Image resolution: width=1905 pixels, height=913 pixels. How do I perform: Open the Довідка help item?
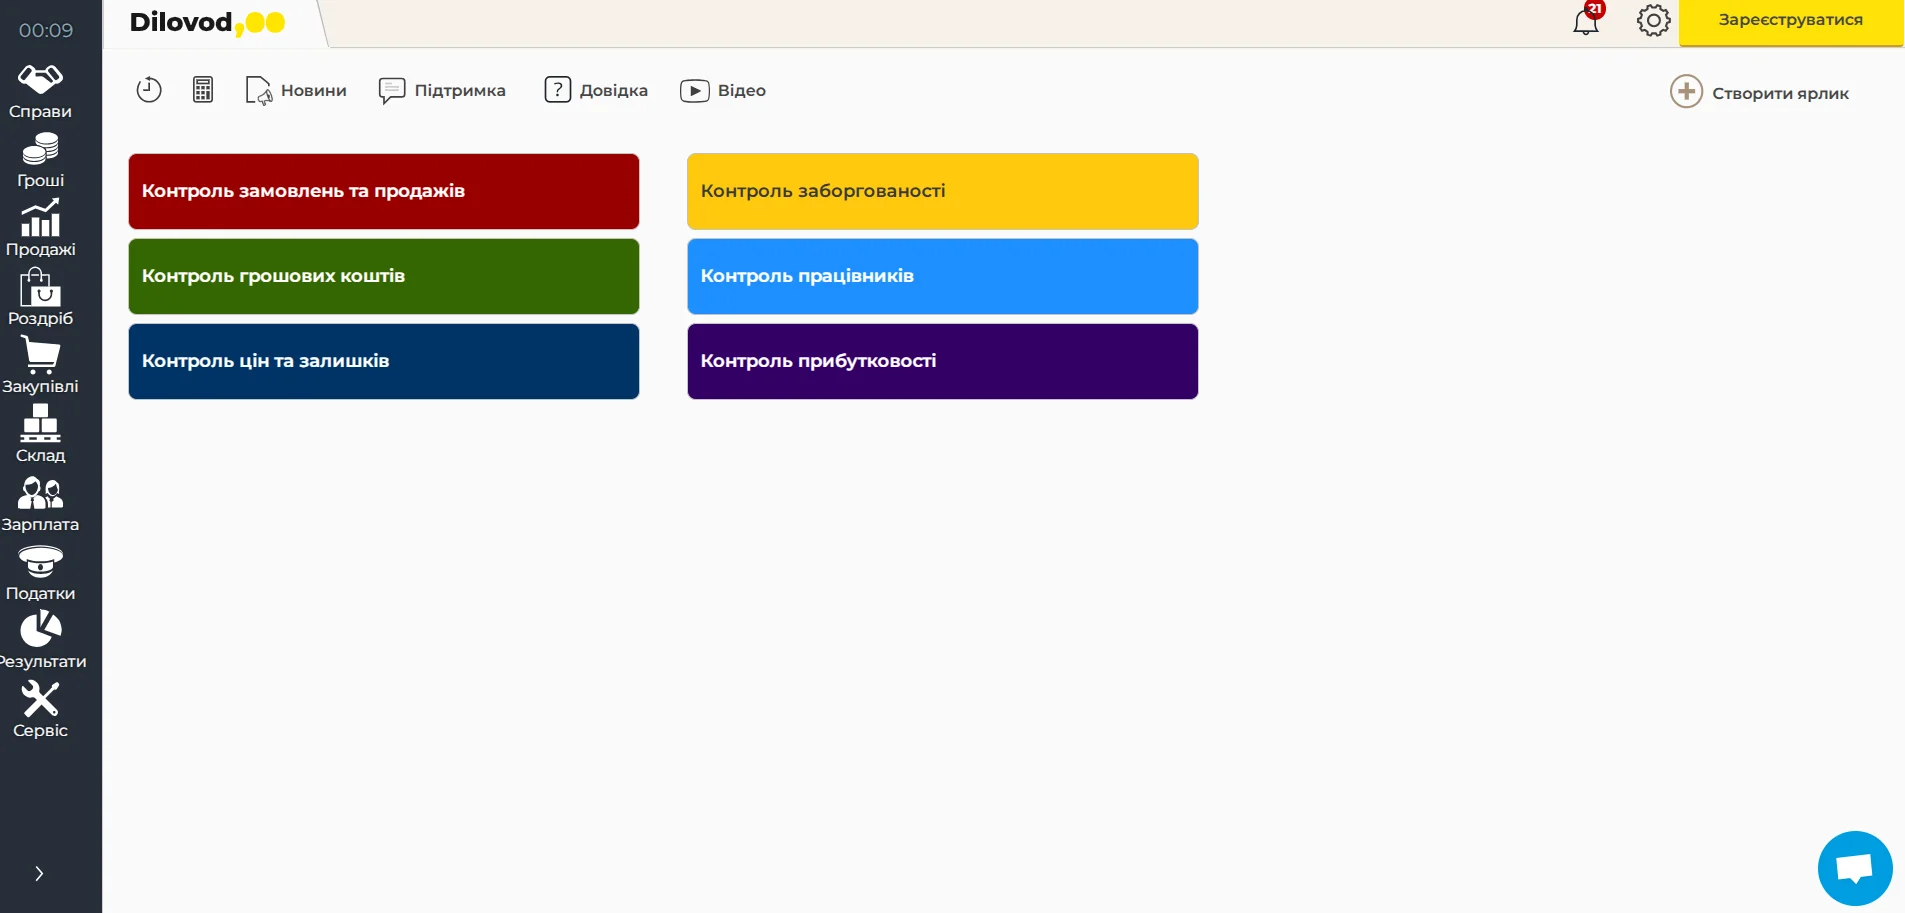[x=596, y=91]
